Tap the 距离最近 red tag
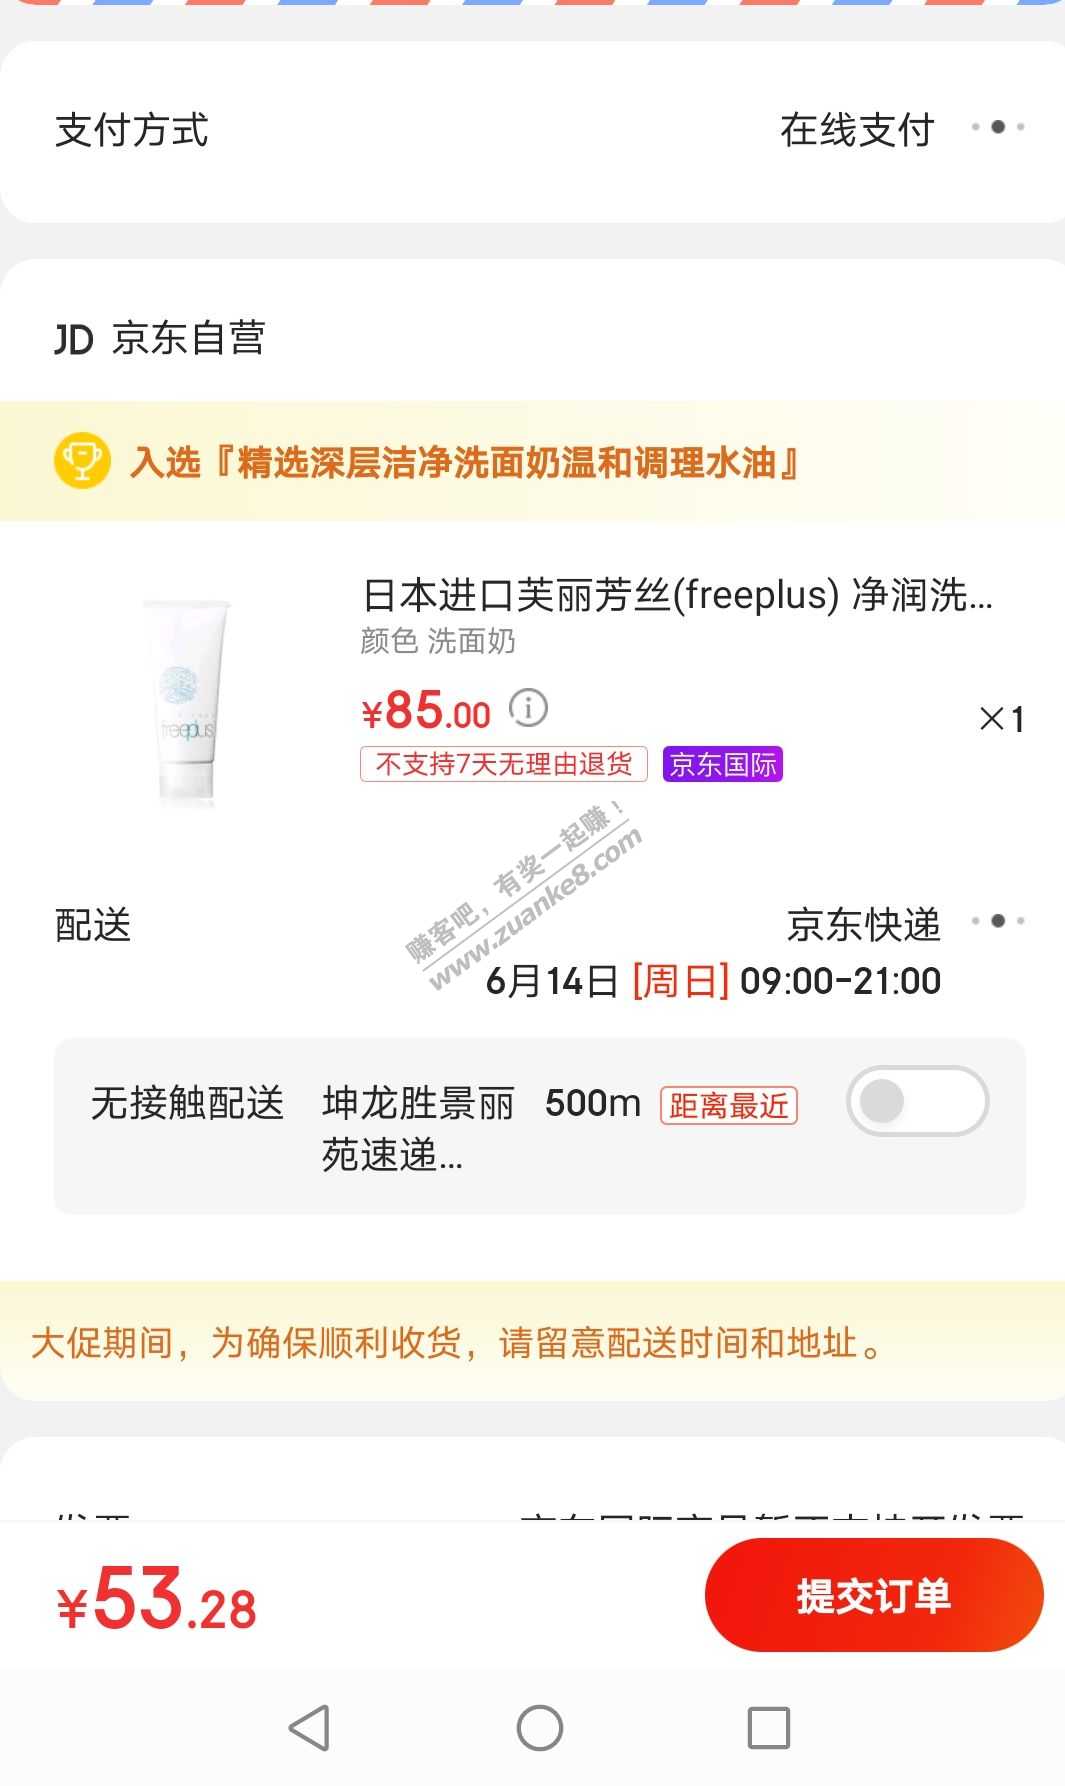1065x1786 pixels. pyautogui.click(x=728, y=1105)
